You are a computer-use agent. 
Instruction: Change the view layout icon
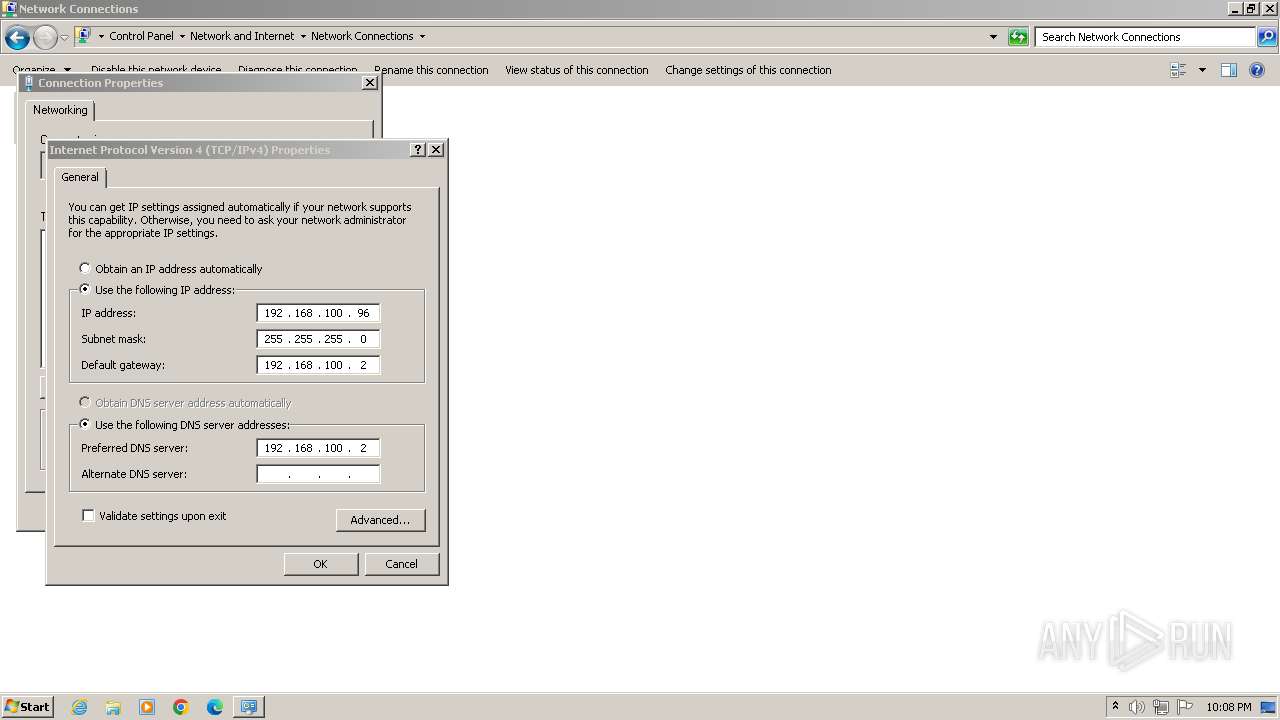1178,70
